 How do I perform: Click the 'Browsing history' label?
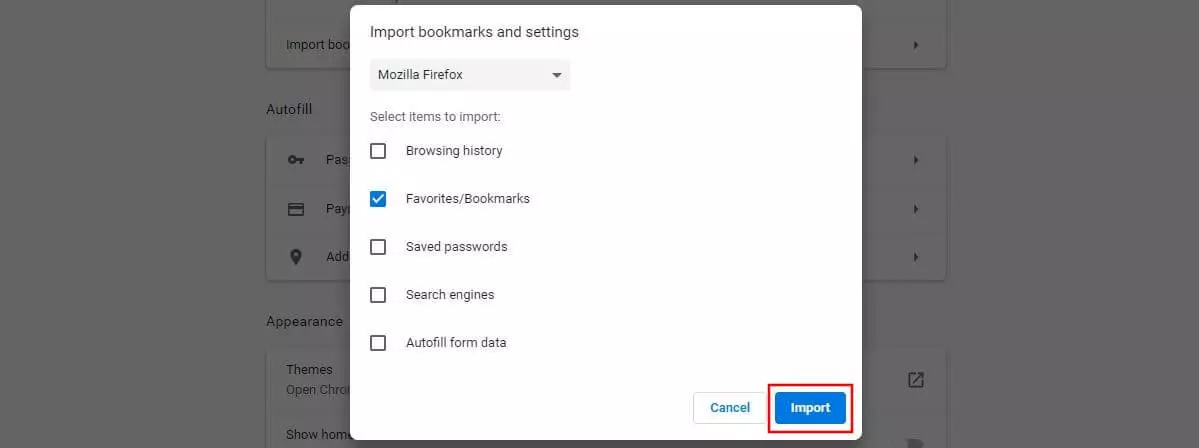(454, 151)
